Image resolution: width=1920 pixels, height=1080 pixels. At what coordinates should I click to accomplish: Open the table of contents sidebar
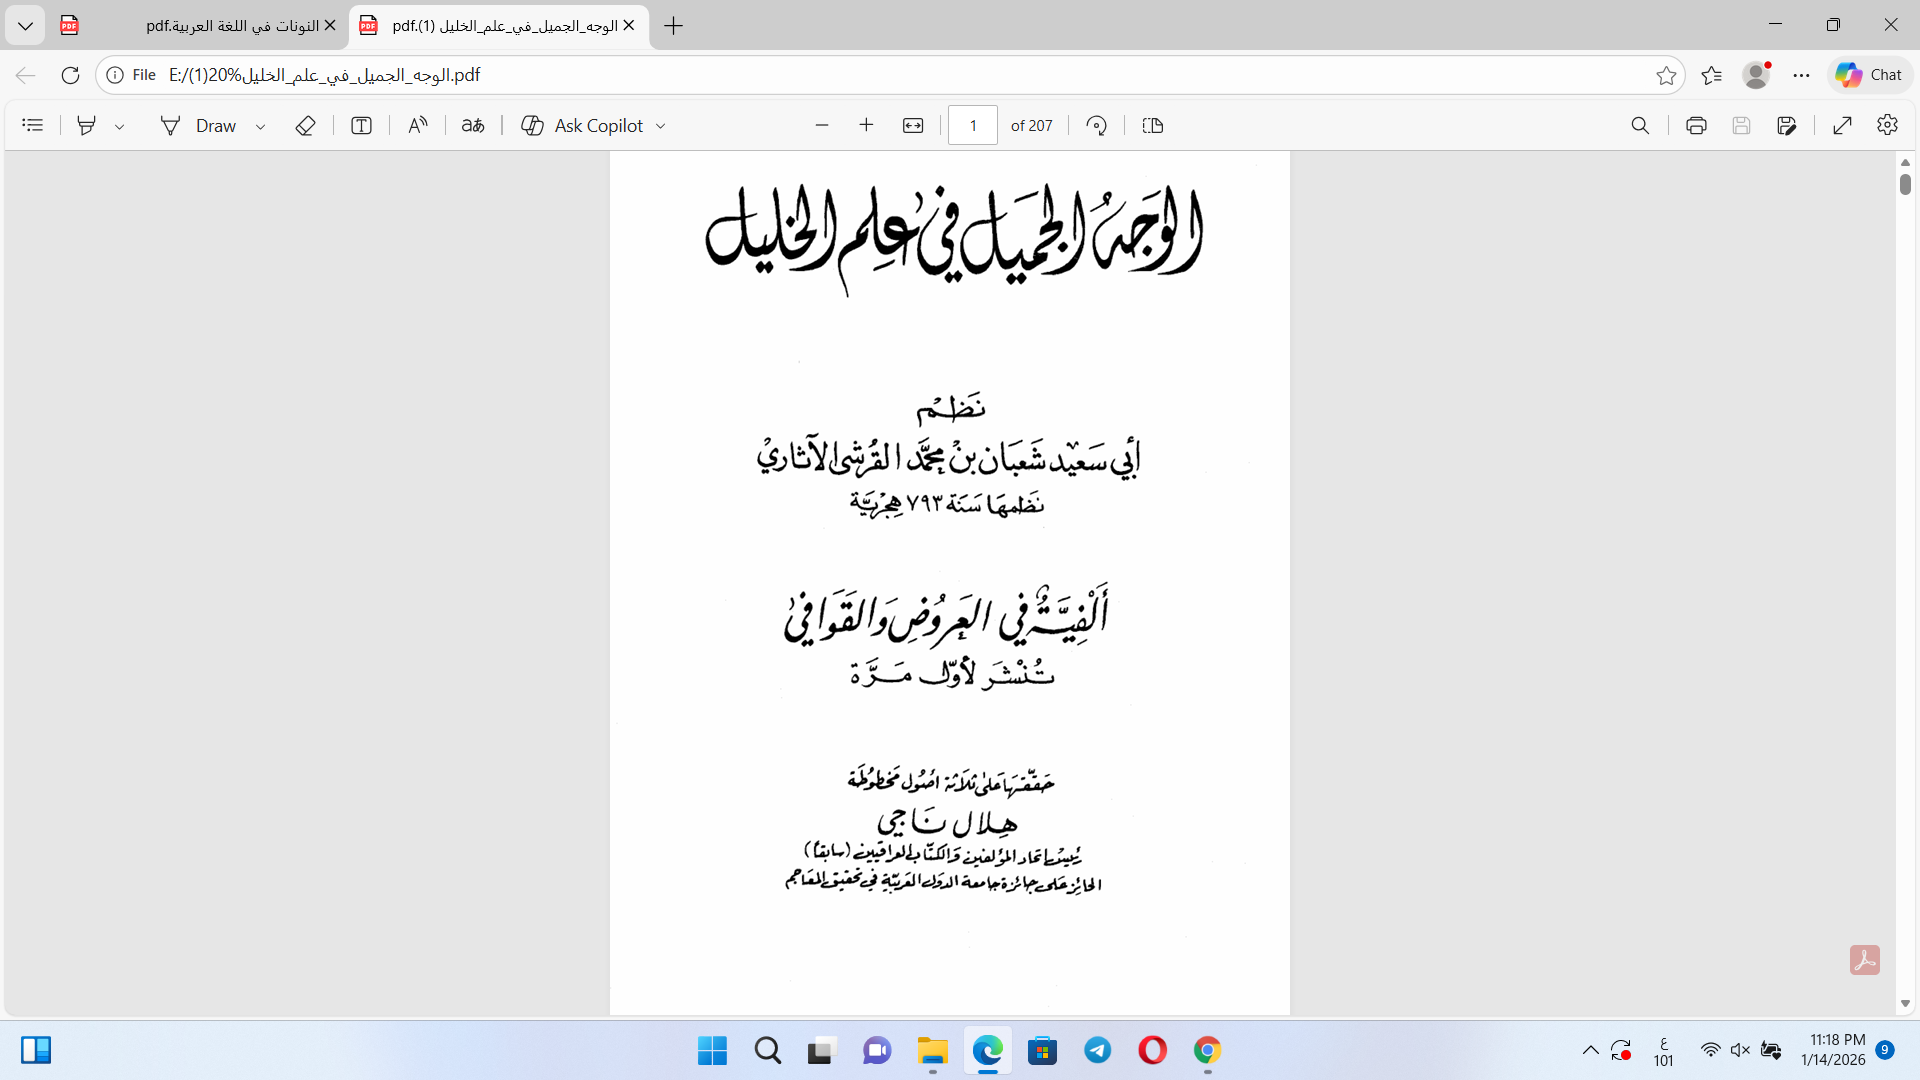coord(33,125)
